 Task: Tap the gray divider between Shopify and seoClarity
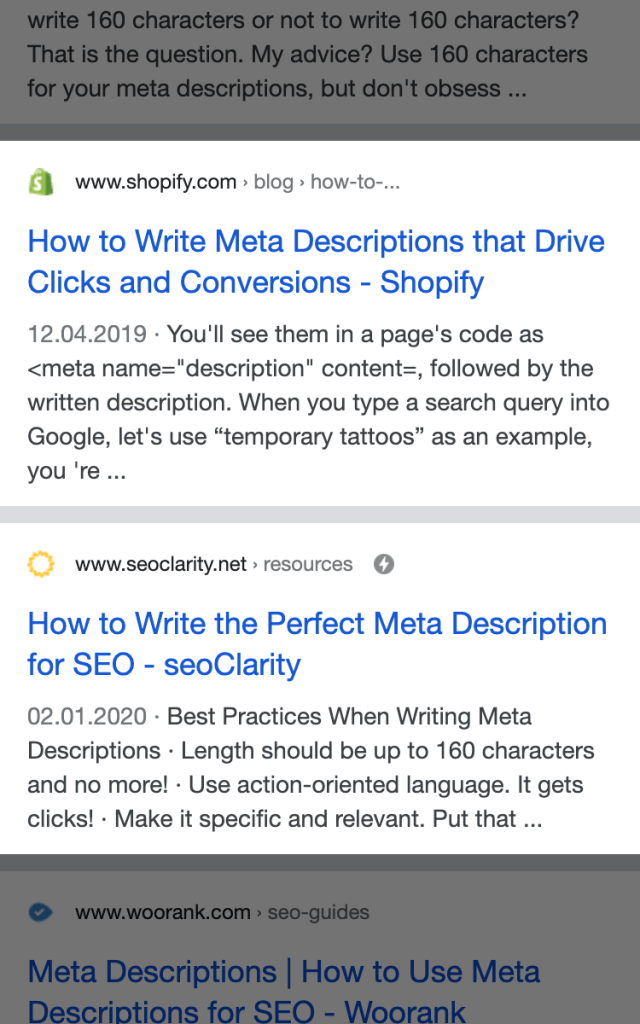[x=320, y=514]
